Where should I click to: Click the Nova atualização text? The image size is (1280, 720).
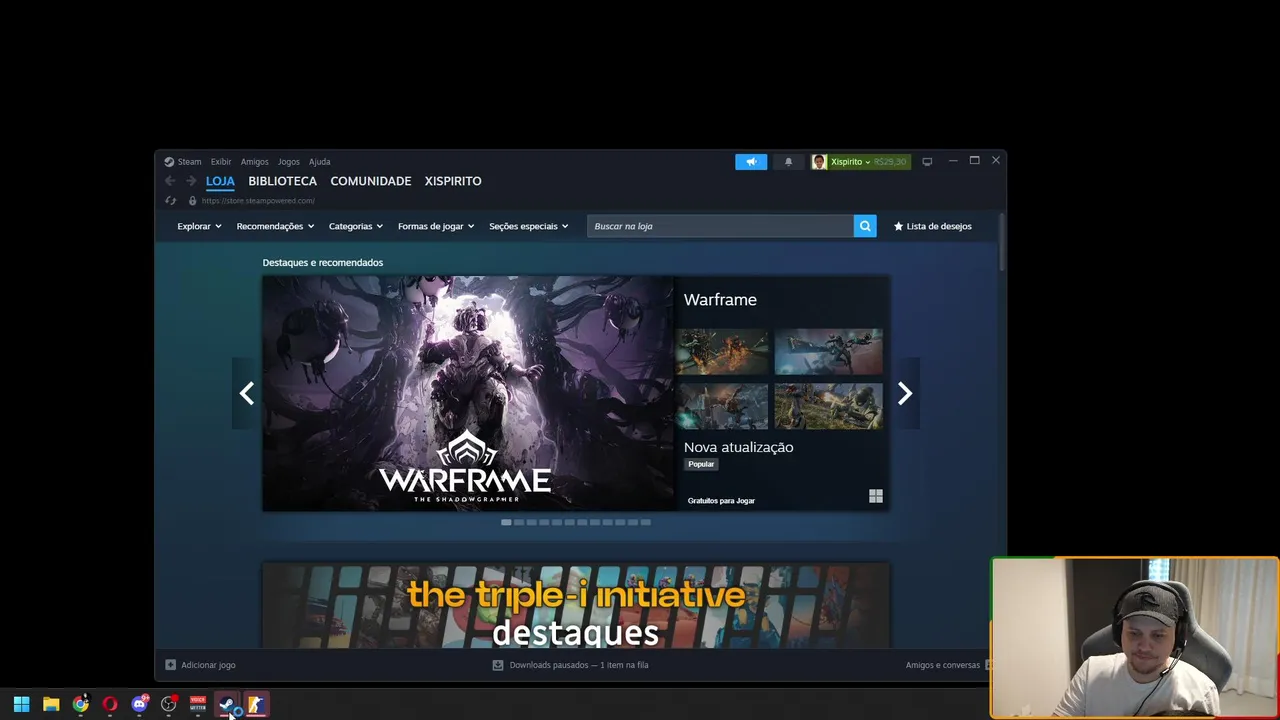[x=738, y=447]
